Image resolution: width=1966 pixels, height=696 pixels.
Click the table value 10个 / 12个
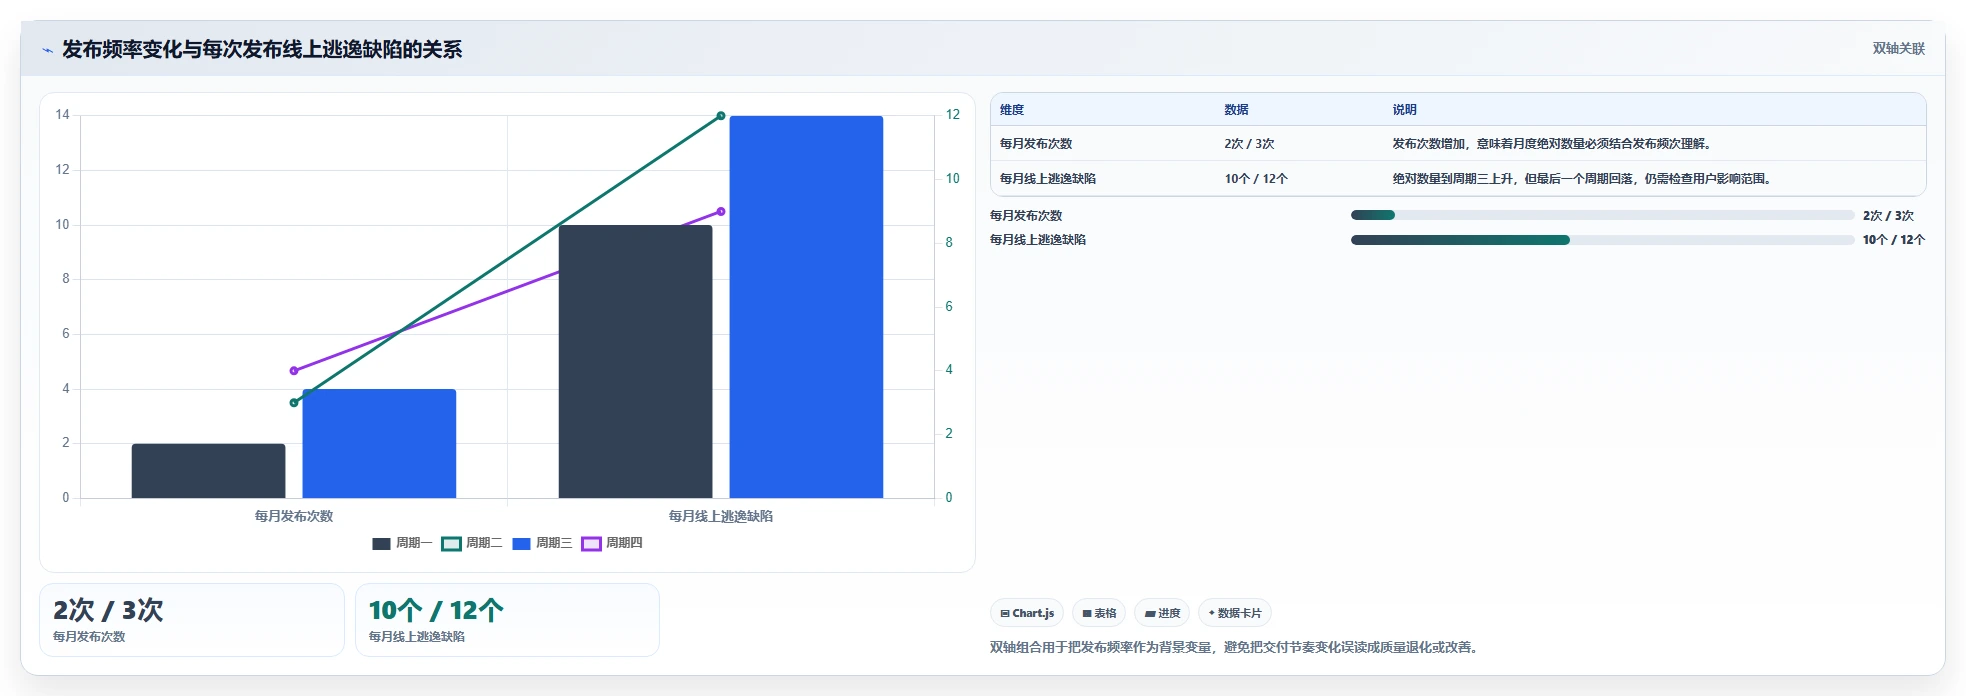[1256, 179]
